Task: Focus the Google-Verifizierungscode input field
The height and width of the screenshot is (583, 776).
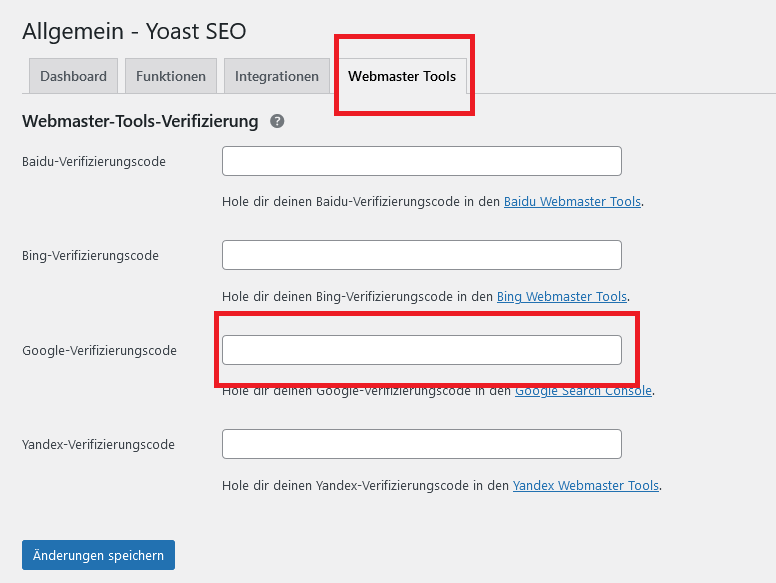Action: click(422, 350)
